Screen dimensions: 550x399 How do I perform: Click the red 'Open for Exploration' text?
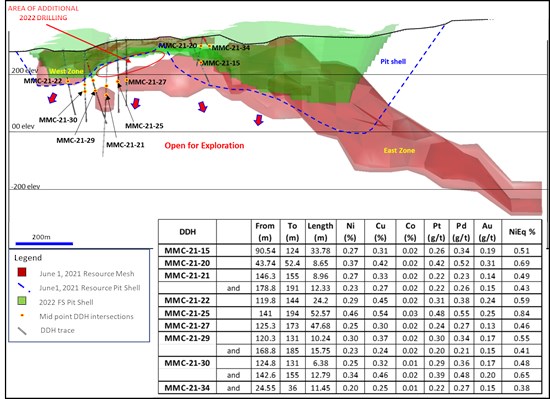[x=204, y=146]
